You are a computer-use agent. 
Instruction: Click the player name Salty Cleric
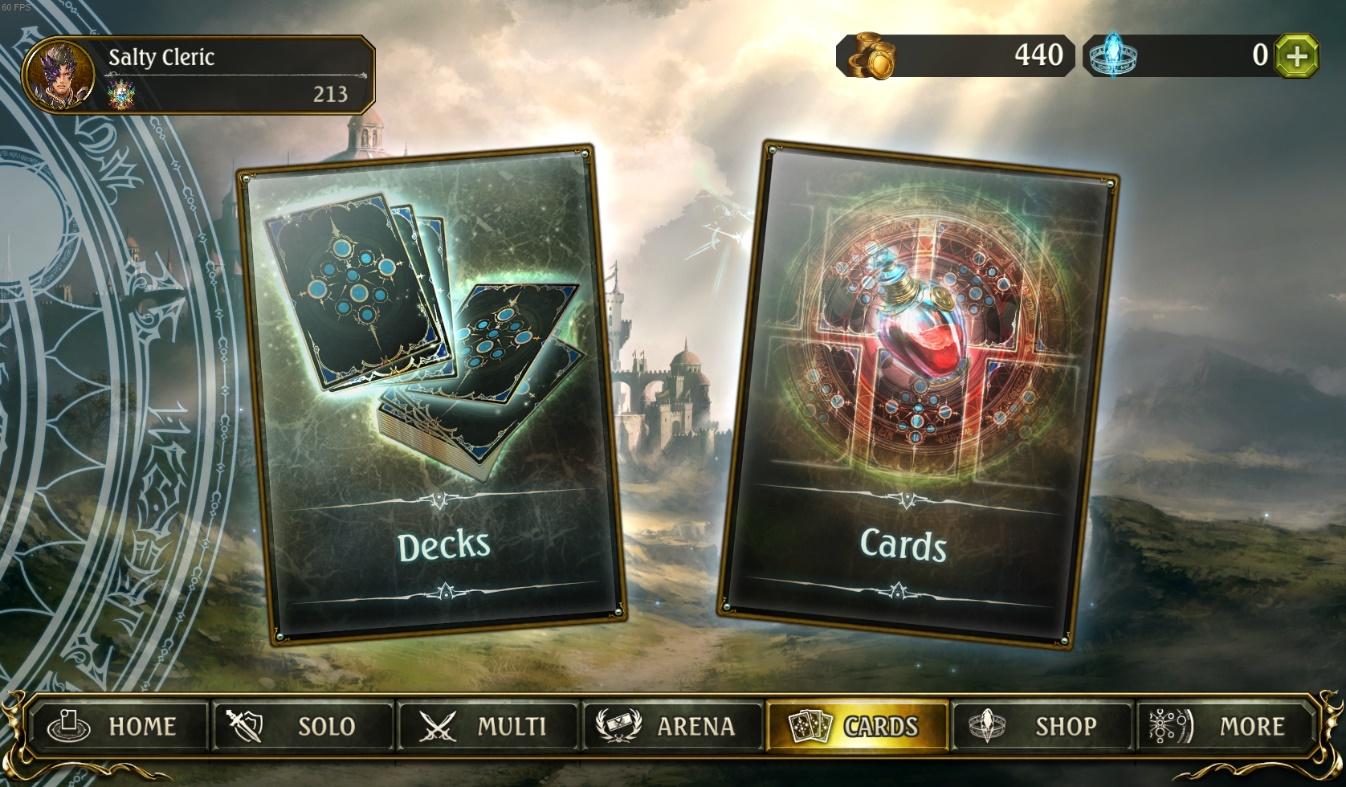(x=161, y=57)
